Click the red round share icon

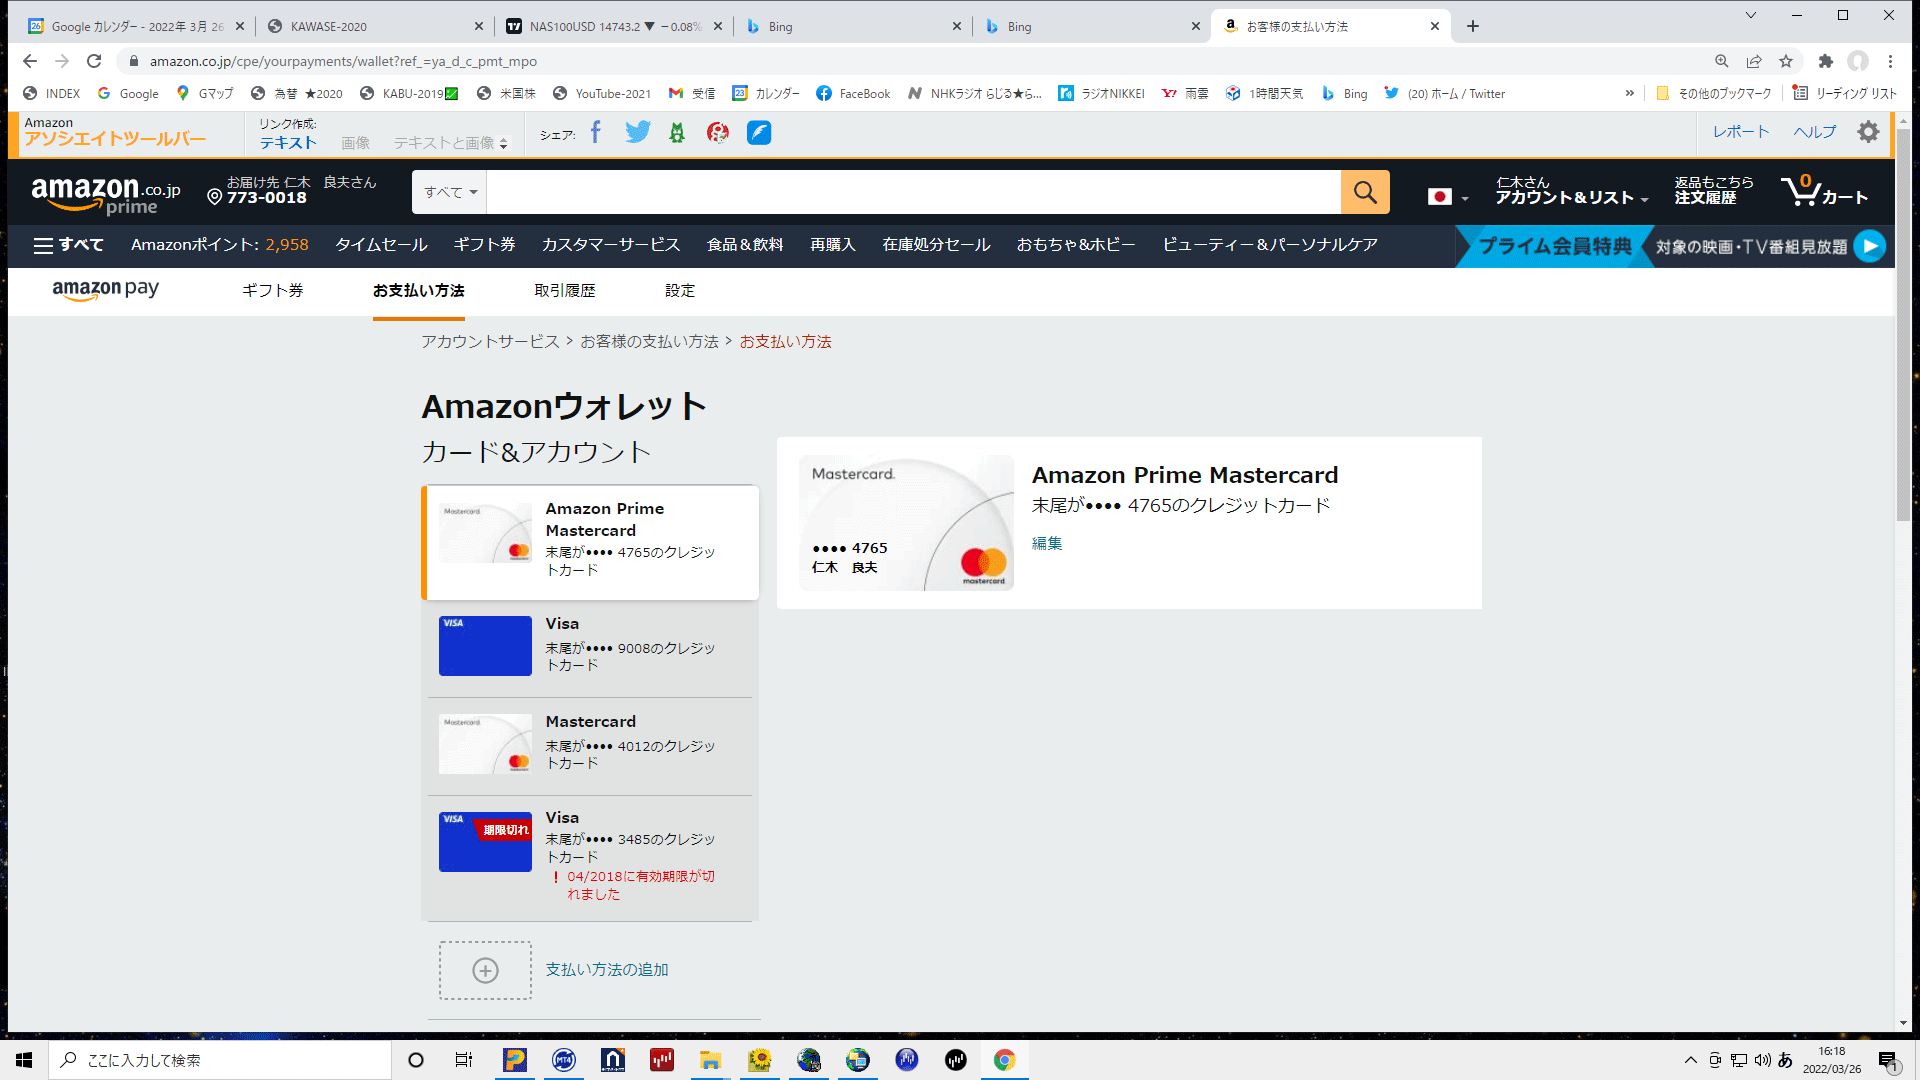pos(718,132)
